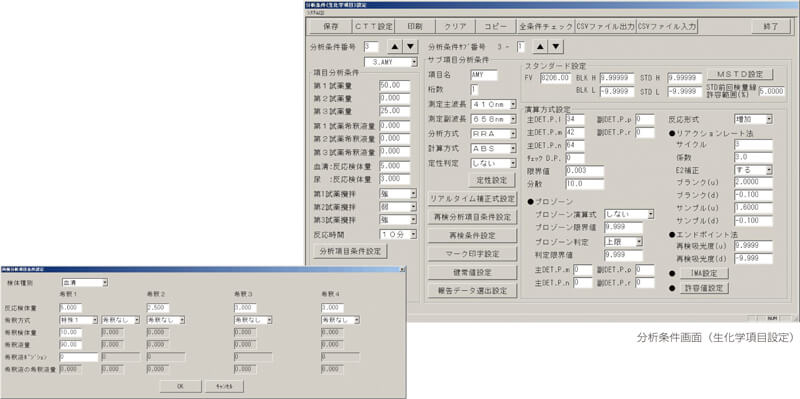Click the 分散 10.0 input field
Viewport: 800px width, 399px height.
pos(585,184)
